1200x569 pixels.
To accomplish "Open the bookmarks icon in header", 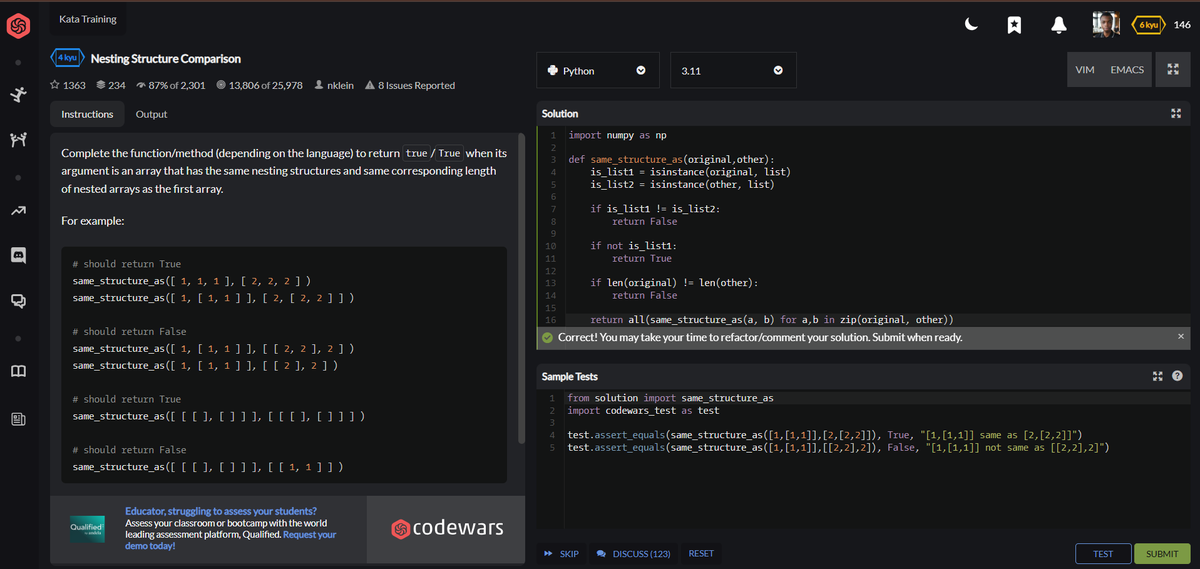I will 1013,26.
